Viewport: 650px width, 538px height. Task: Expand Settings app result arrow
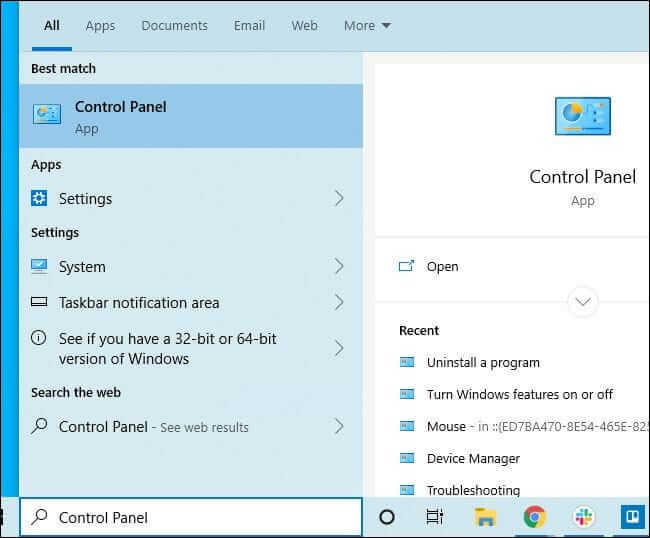(x=339, y=199)
